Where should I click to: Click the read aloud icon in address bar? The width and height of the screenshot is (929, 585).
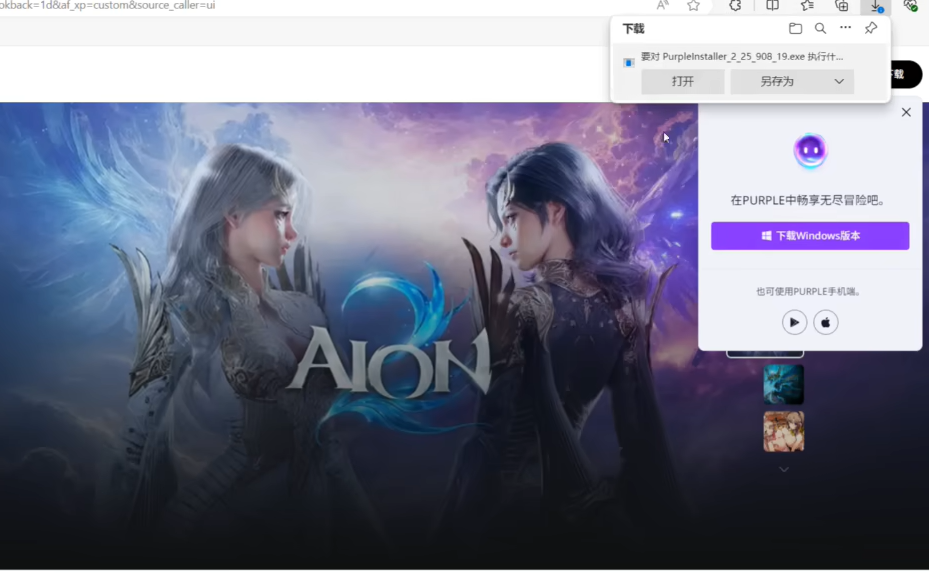click(662, 6)
